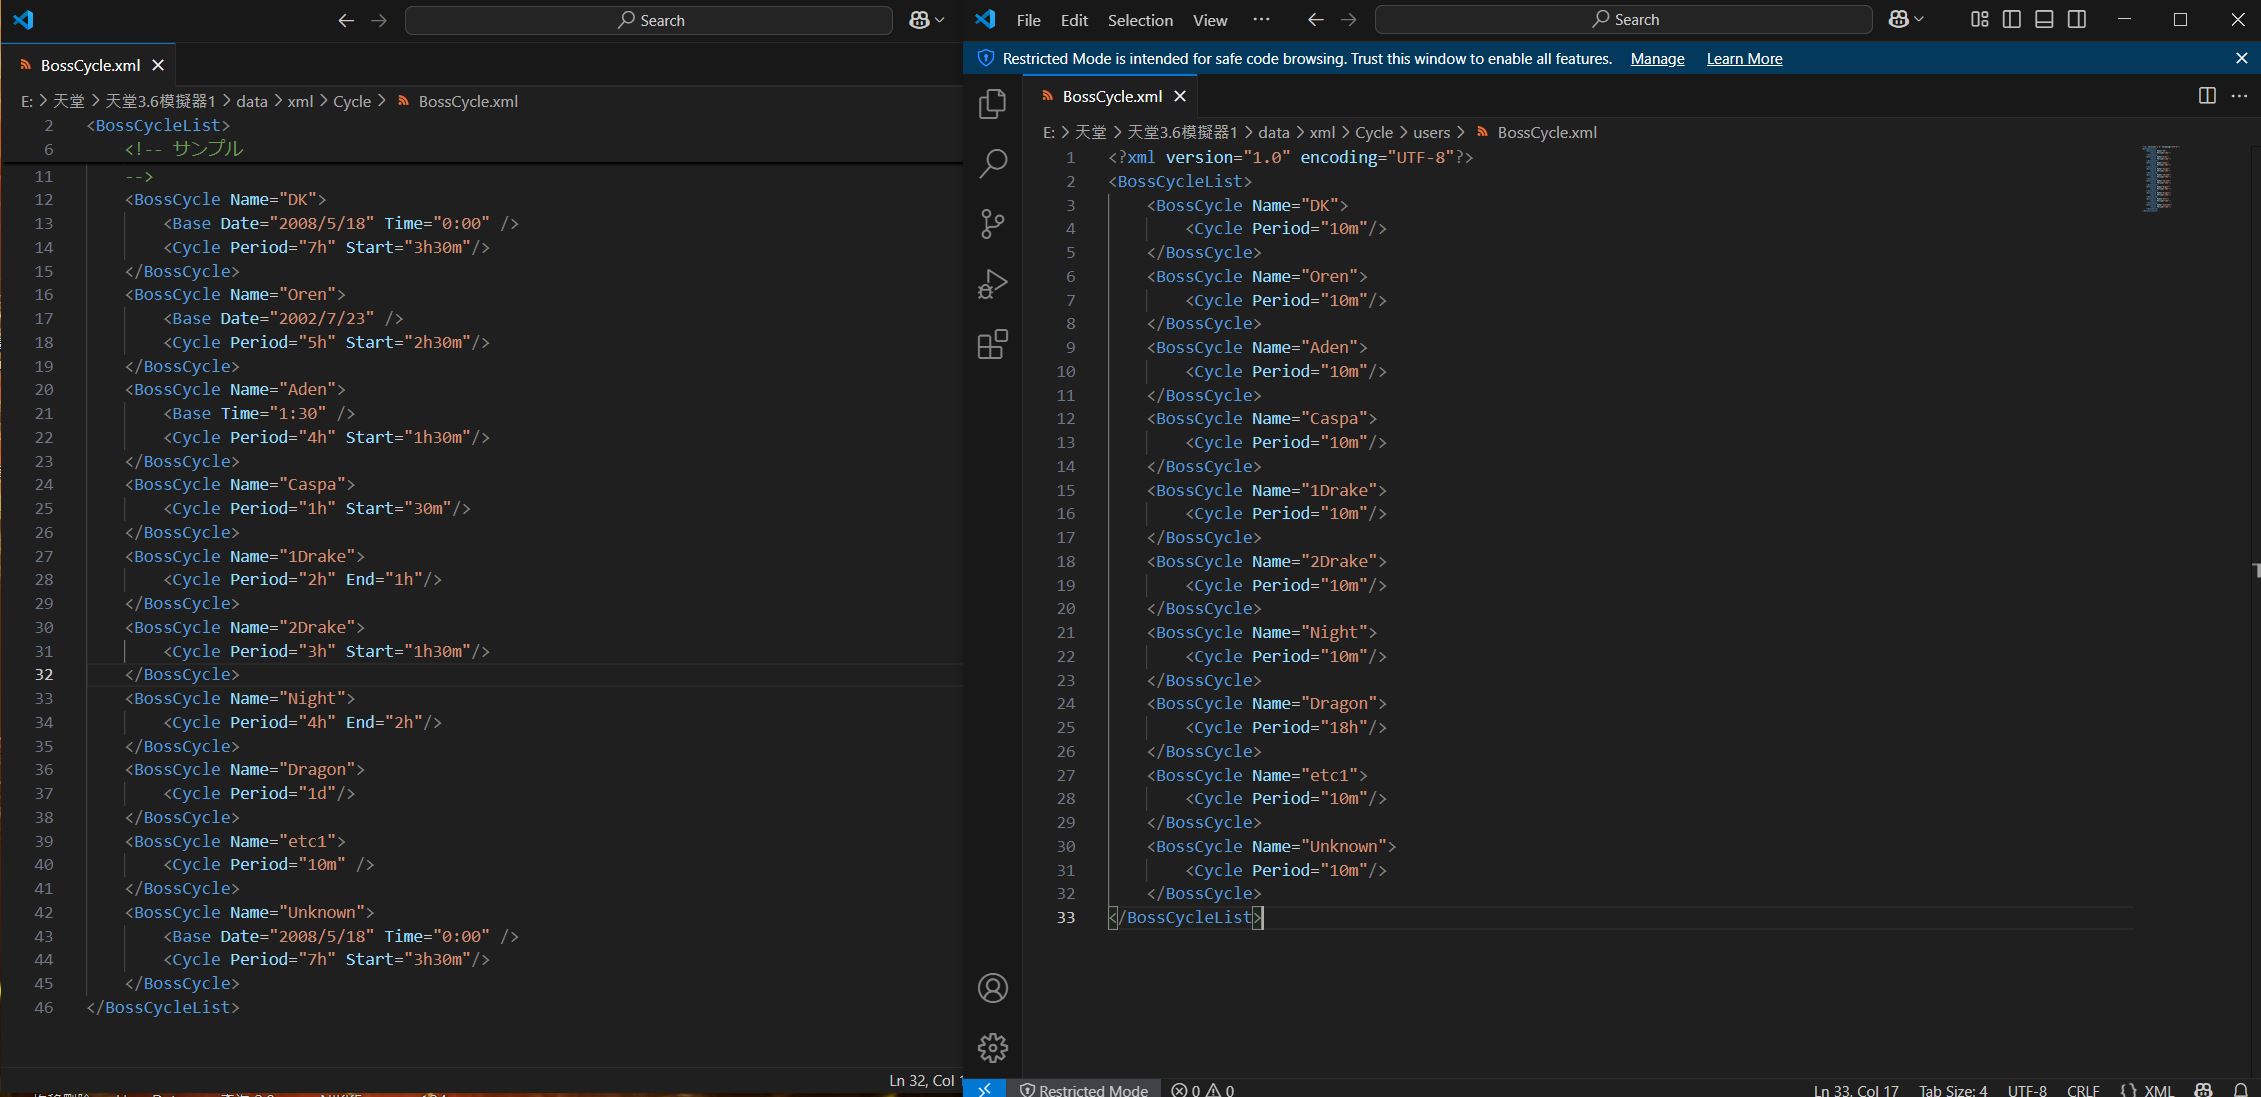The height and width of the screenshot is (1097, 2261).
Task: Click 'data' breadcrumb in left window
Action: (x=252, y=101)
